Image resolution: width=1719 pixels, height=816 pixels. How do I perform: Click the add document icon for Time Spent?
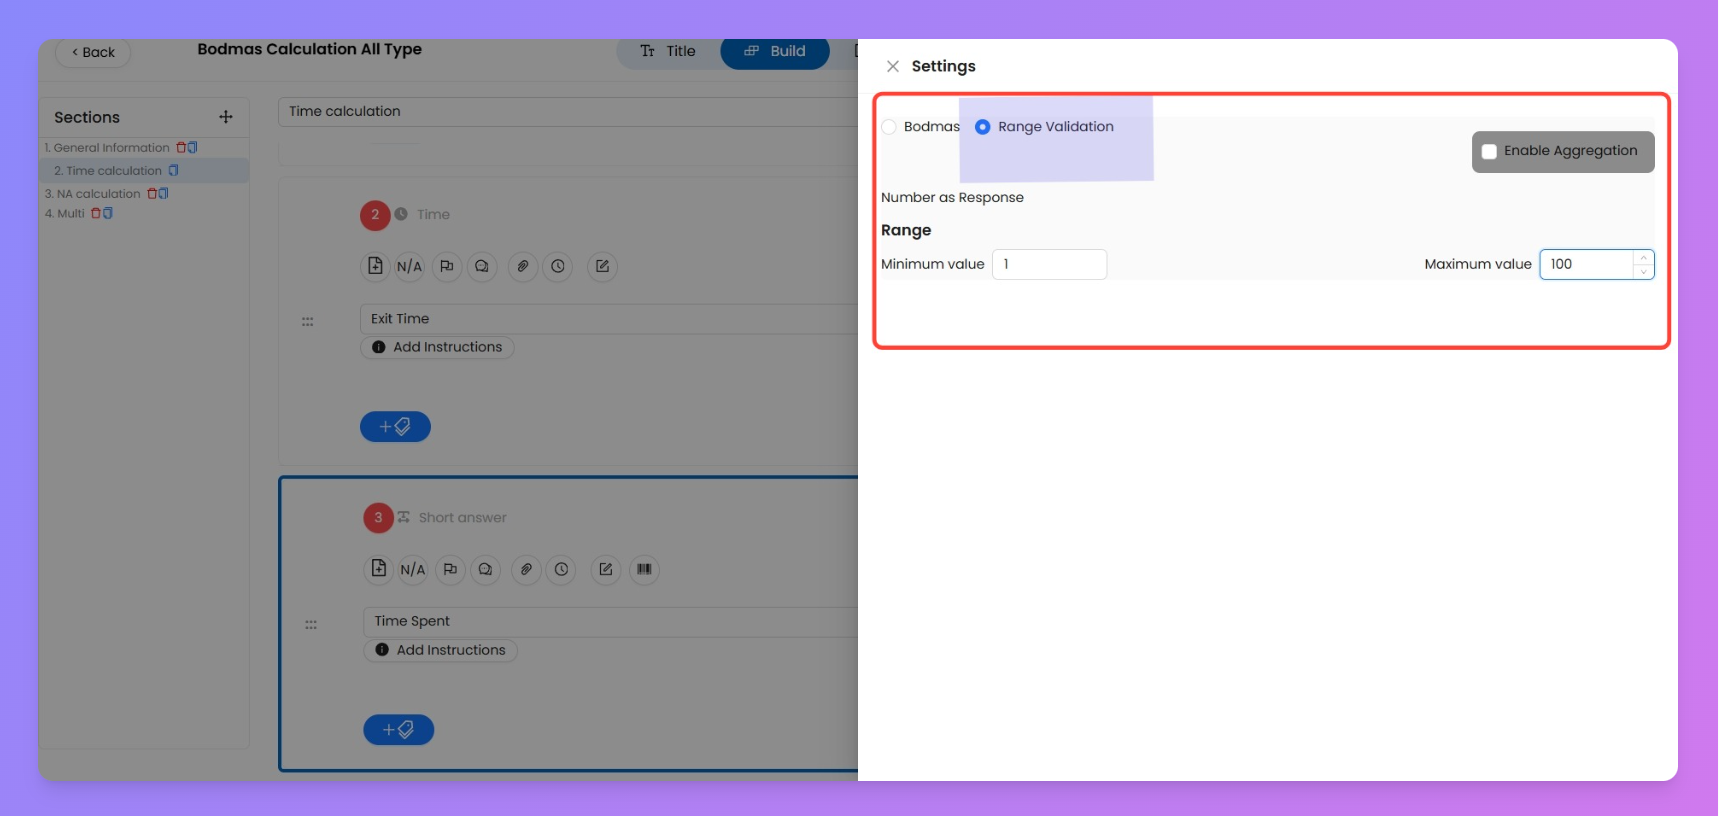coord(379,569)
